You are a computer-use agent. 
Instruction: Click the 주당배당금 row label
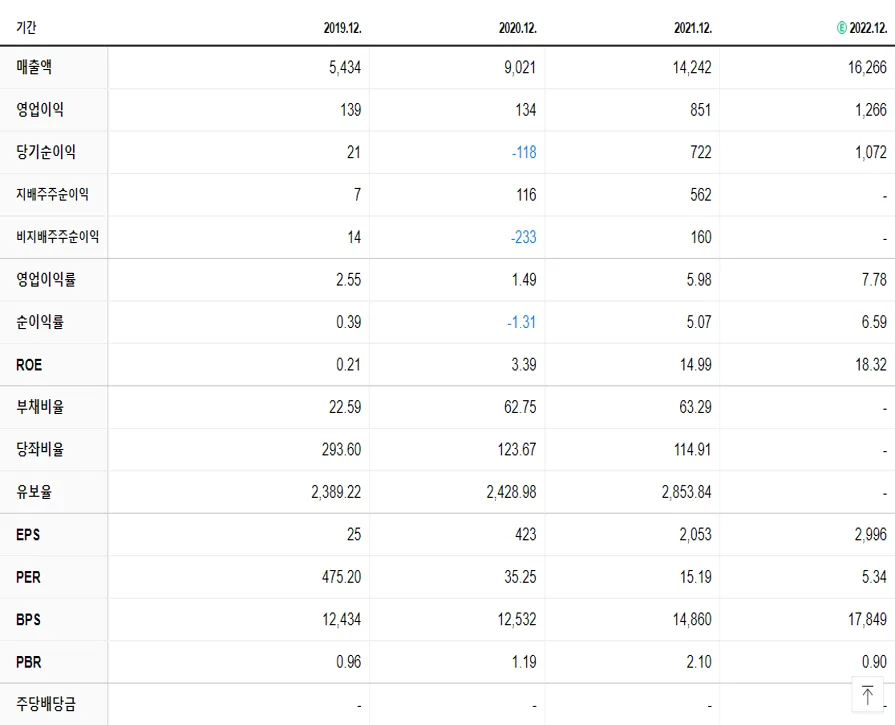pos(46,704)
